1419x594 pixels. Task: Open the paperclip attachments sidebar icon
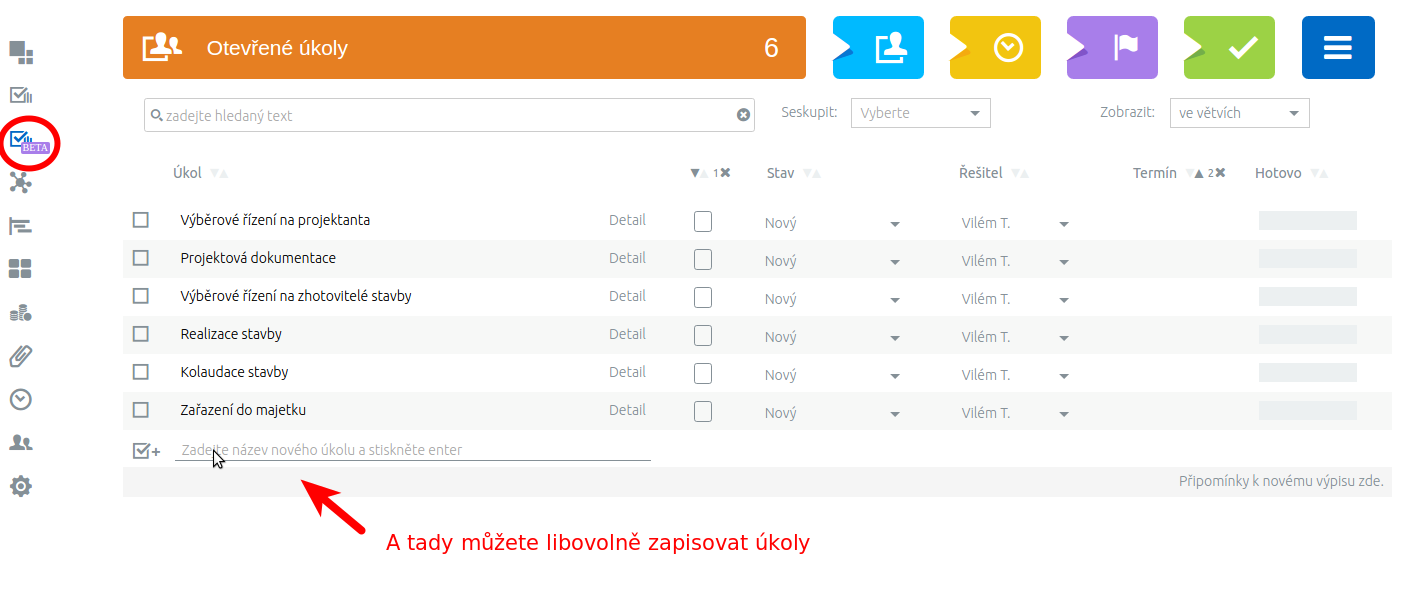21,356
